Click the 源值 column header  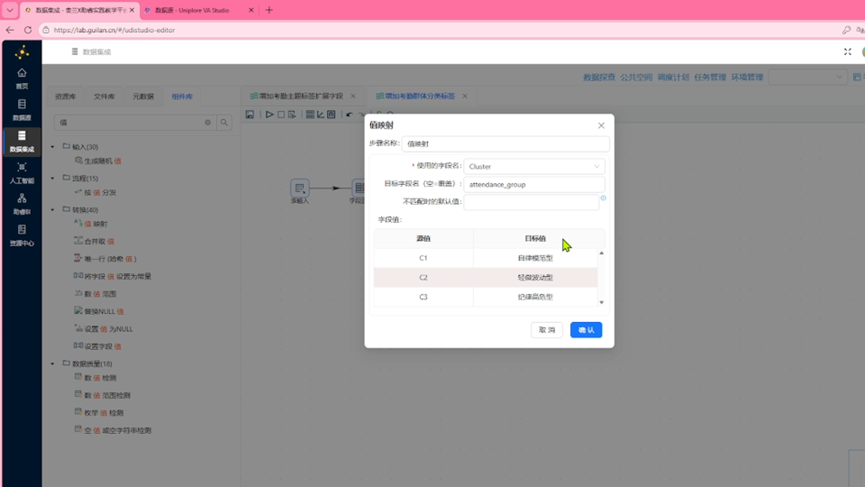click(423, 239)
